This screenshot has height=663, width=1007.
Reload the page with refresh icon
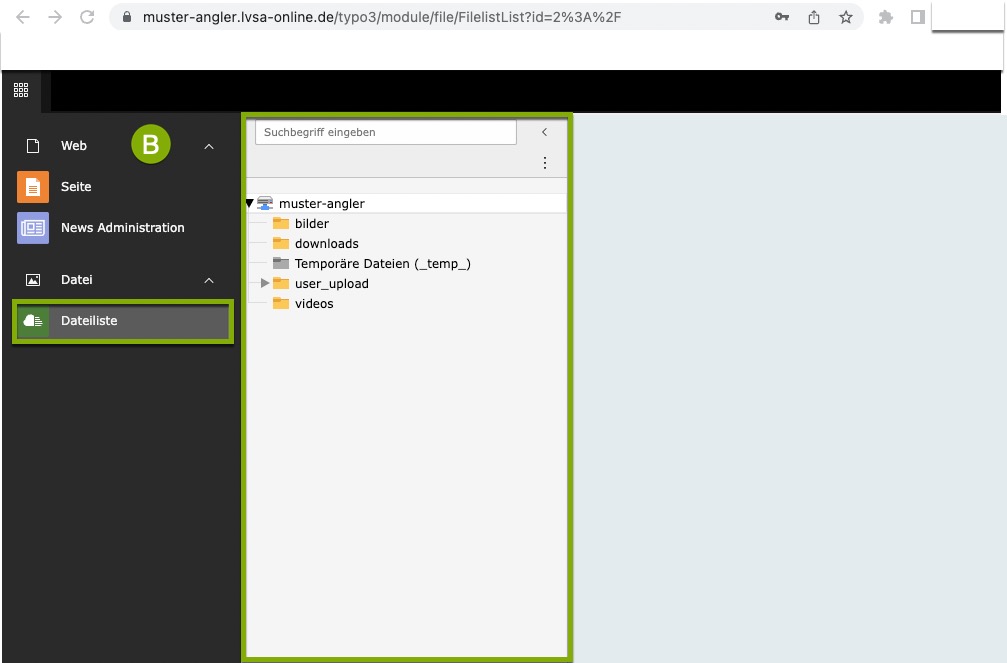coord(87,17)
